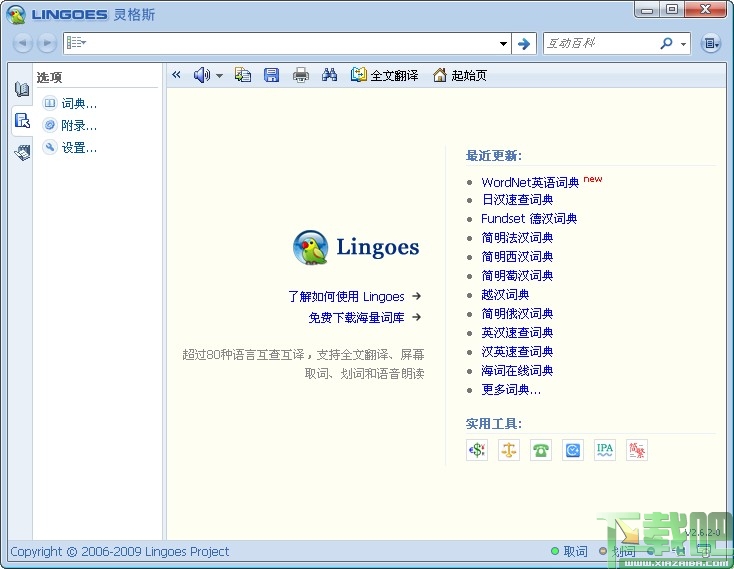The height and width of the screenshot is (569, 734).
Task: Click the magnifier search icon
Action: pos(666,44)
